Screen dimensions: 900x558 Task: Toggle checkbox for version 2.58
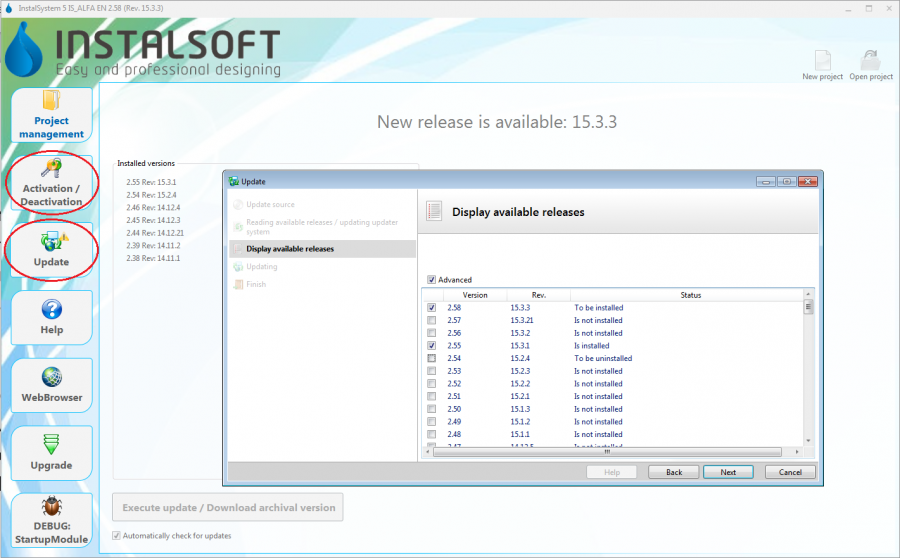coord(432,308)
